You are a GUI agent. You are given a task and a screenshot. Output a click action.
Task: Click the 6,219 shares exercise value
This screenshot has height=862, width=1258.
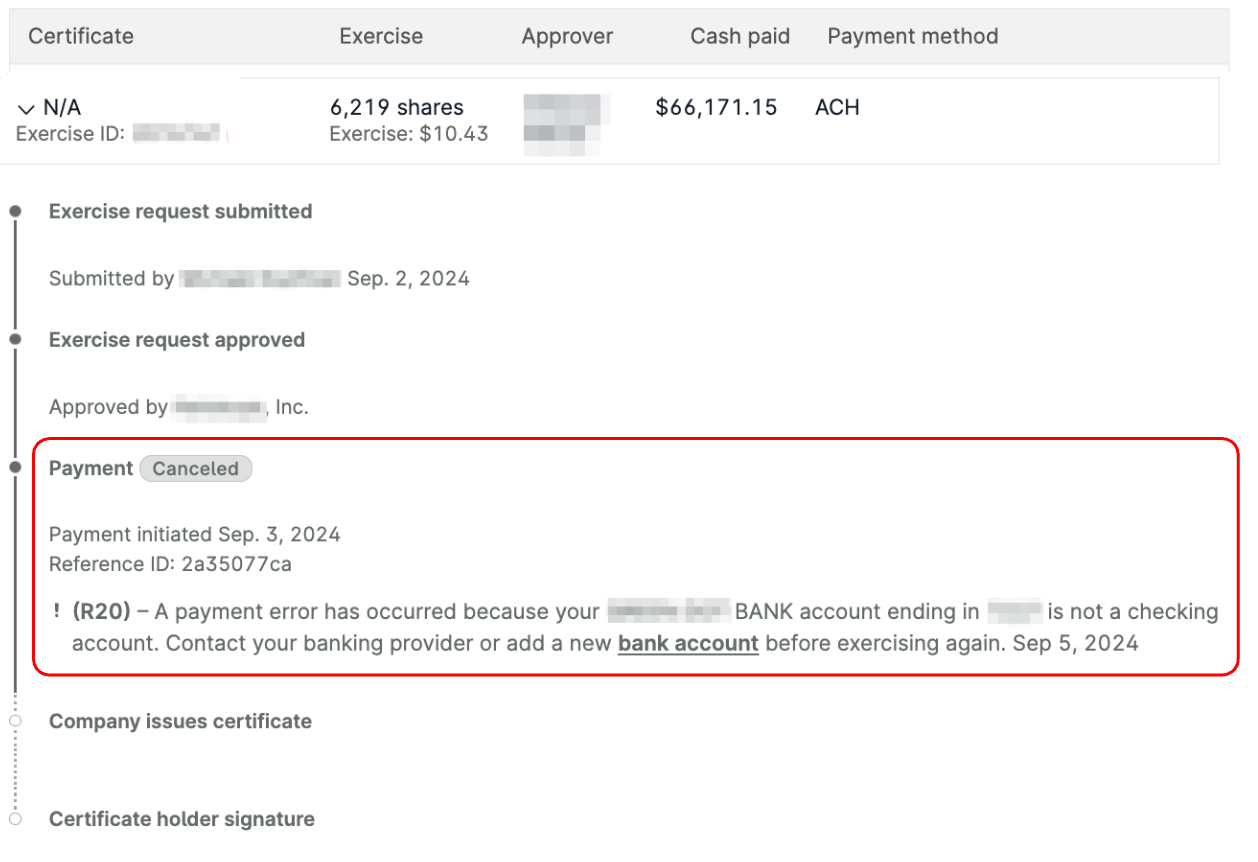pos(397,107)
